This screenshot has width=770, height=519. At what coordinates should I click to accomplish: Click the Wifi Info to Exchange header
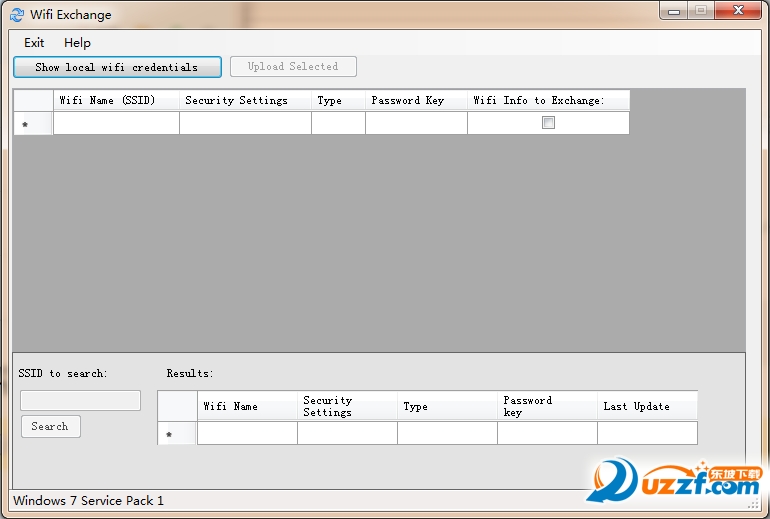point(549,100)
